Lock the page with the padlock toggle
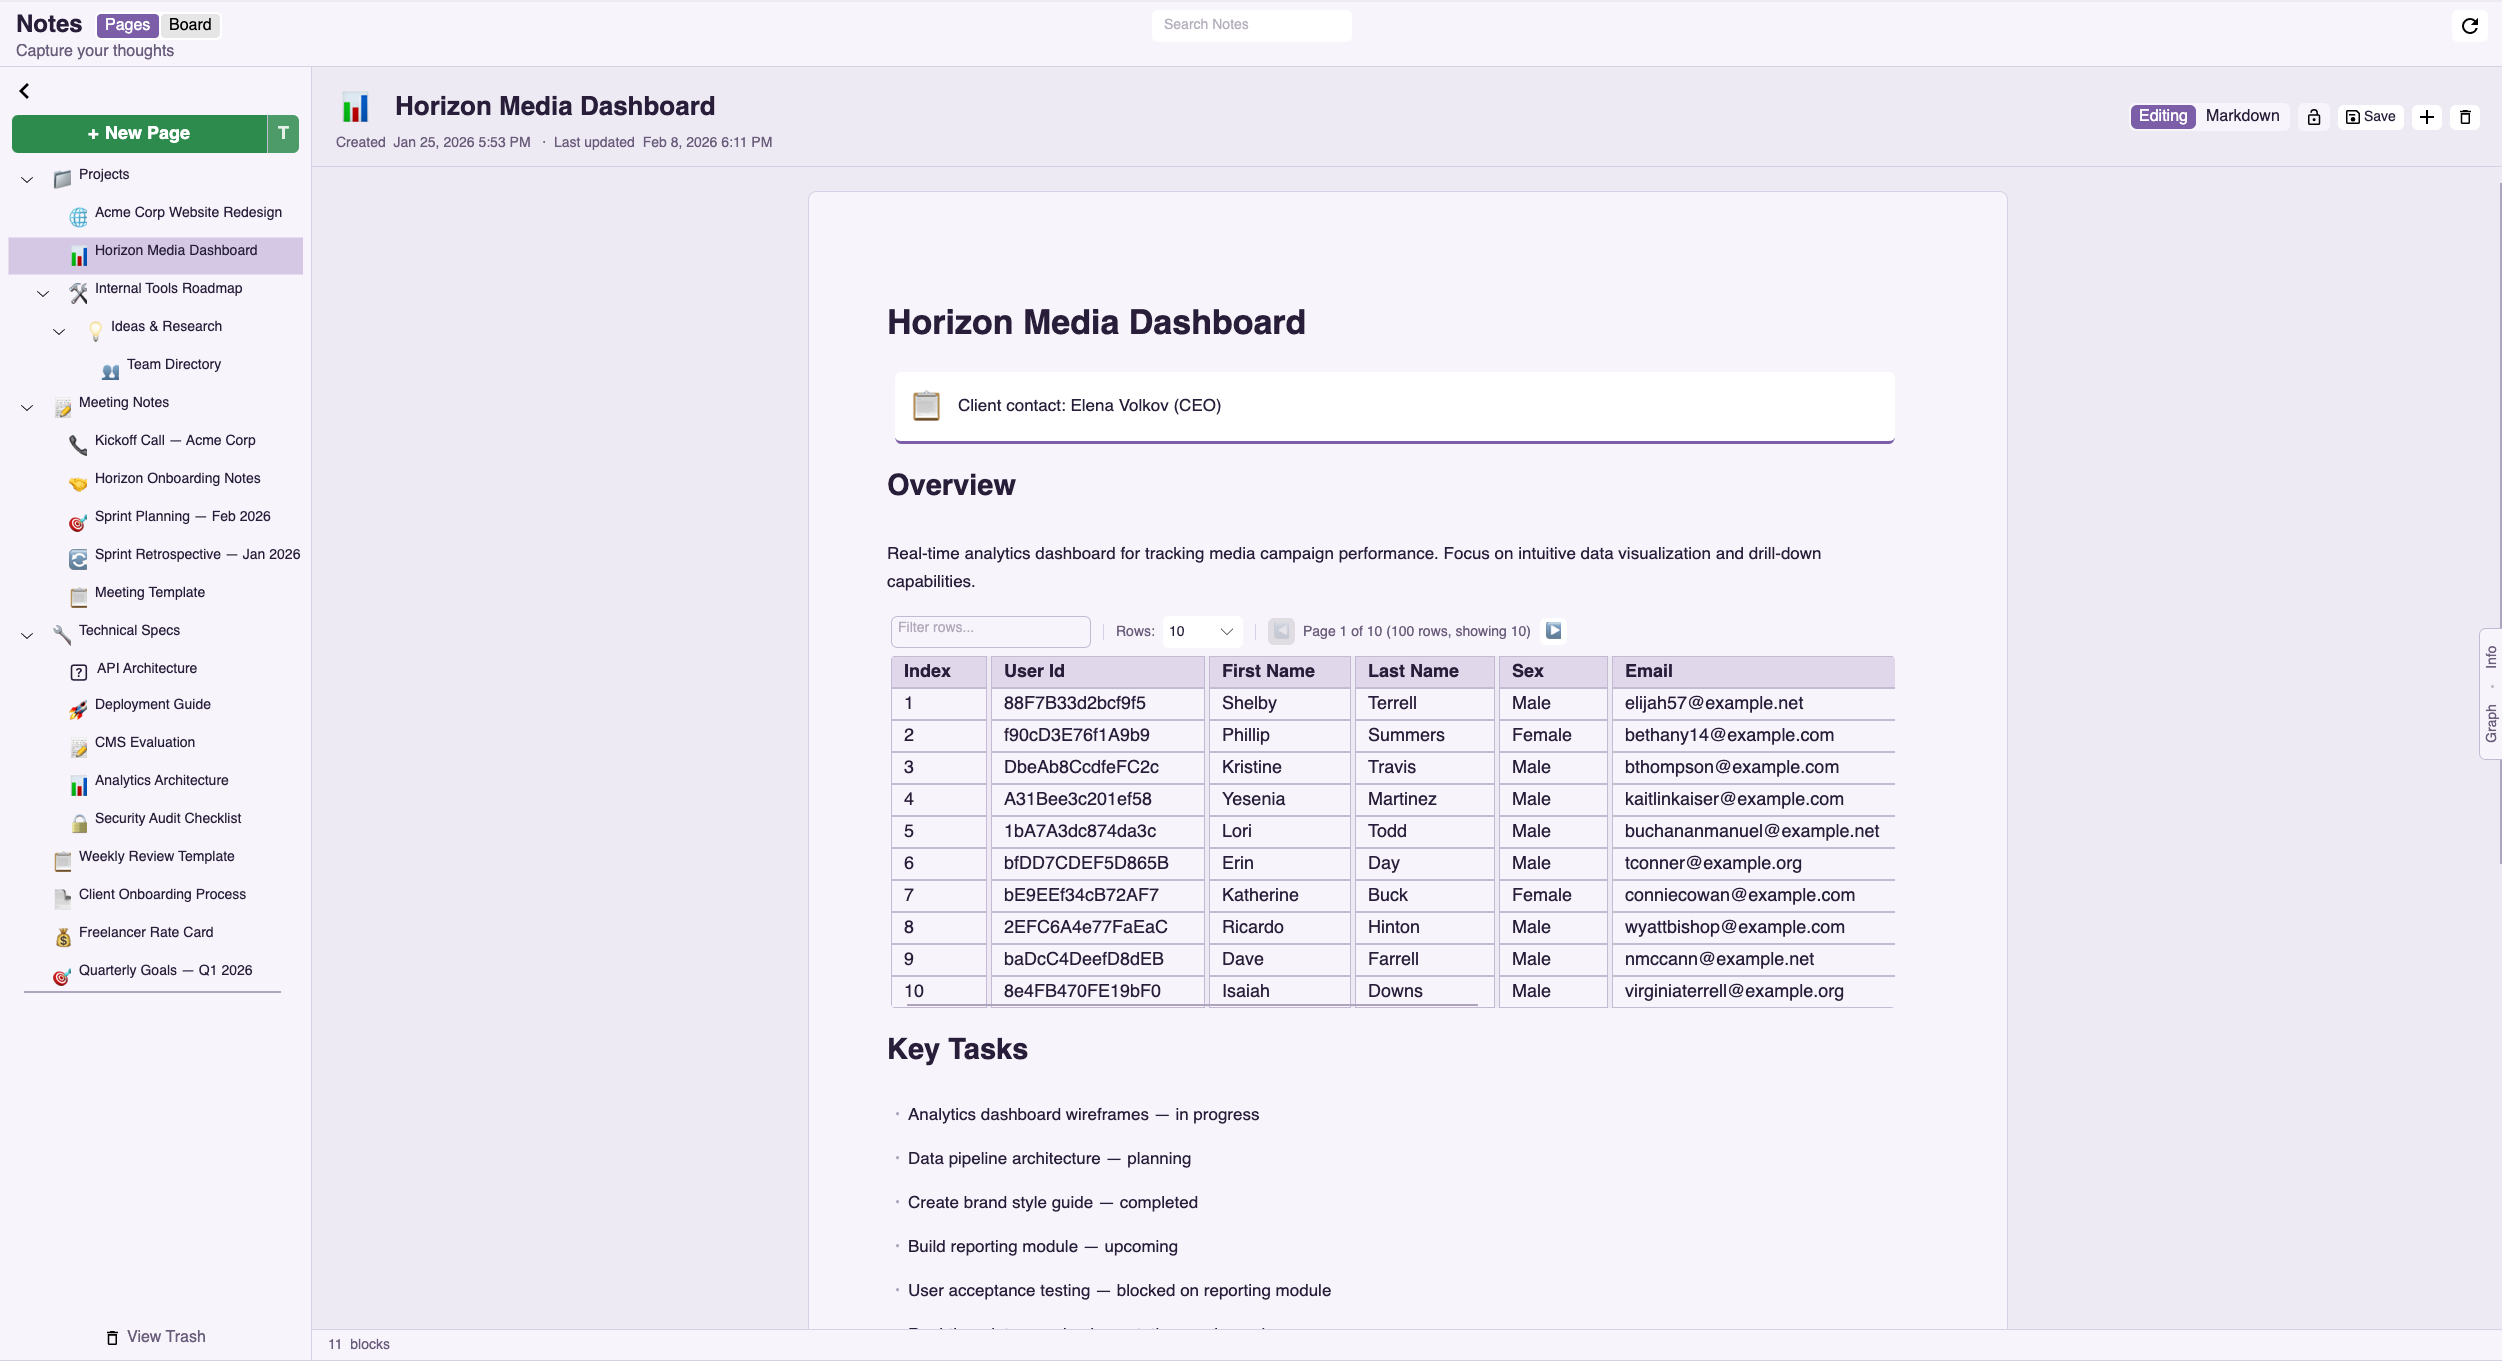 2313,116
